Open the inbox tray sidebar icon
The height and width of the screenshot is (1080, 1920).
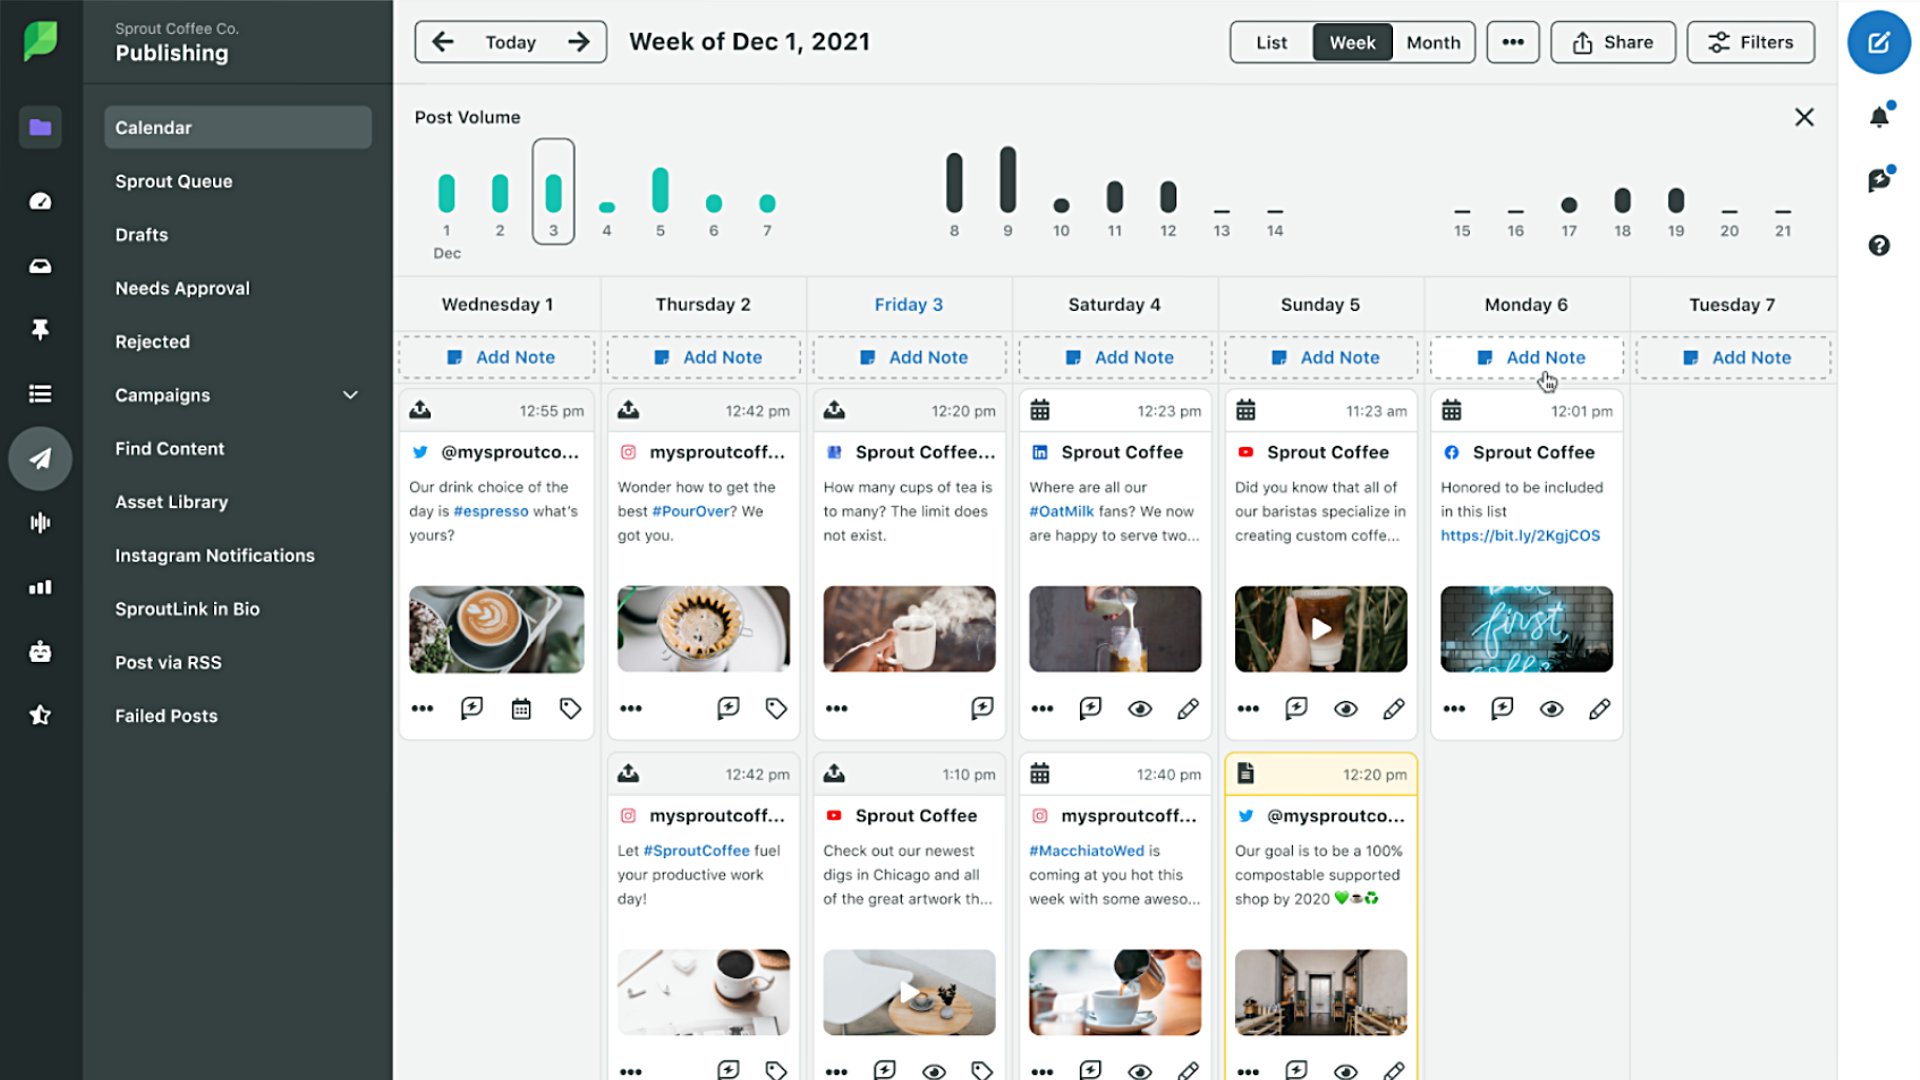point(40,266)
